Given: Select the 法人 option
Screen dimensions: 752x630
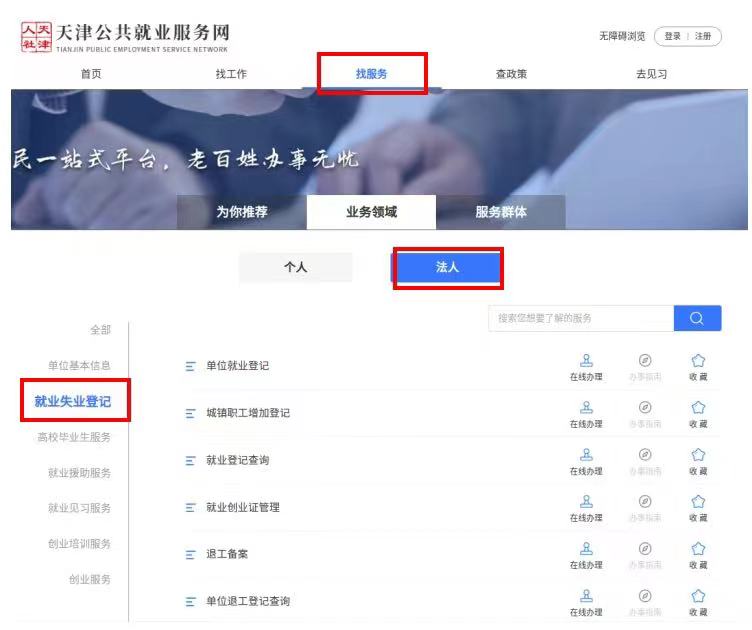Looking at the screenshot, I should click(446, 267).
